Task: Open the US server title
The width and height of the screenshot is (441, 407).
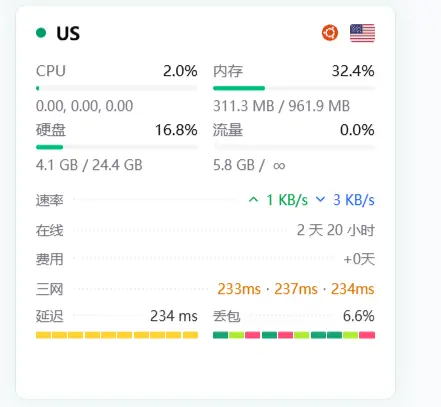Action: [x=68, y=33]
